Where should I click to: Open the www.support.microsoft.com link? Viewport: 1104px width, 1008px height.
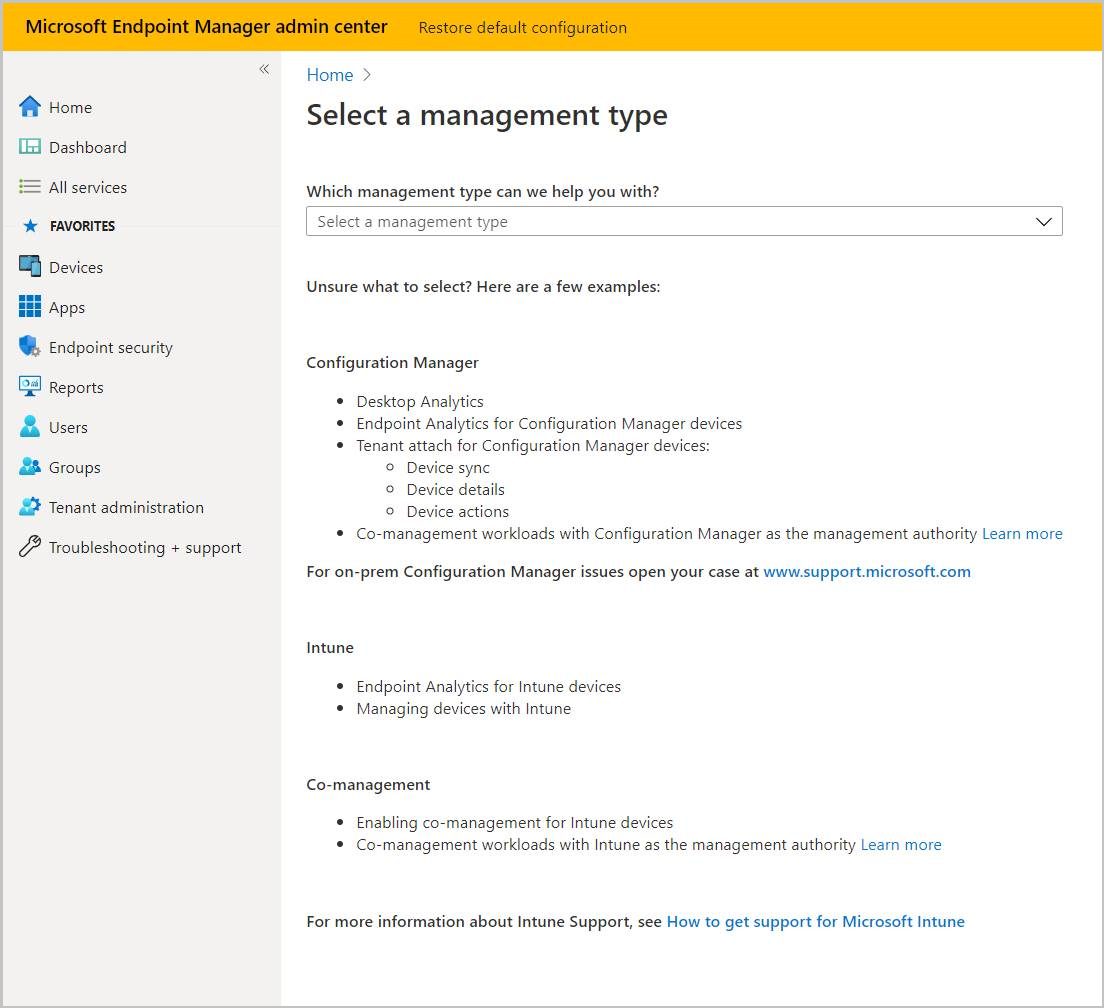tap(866, 572)
